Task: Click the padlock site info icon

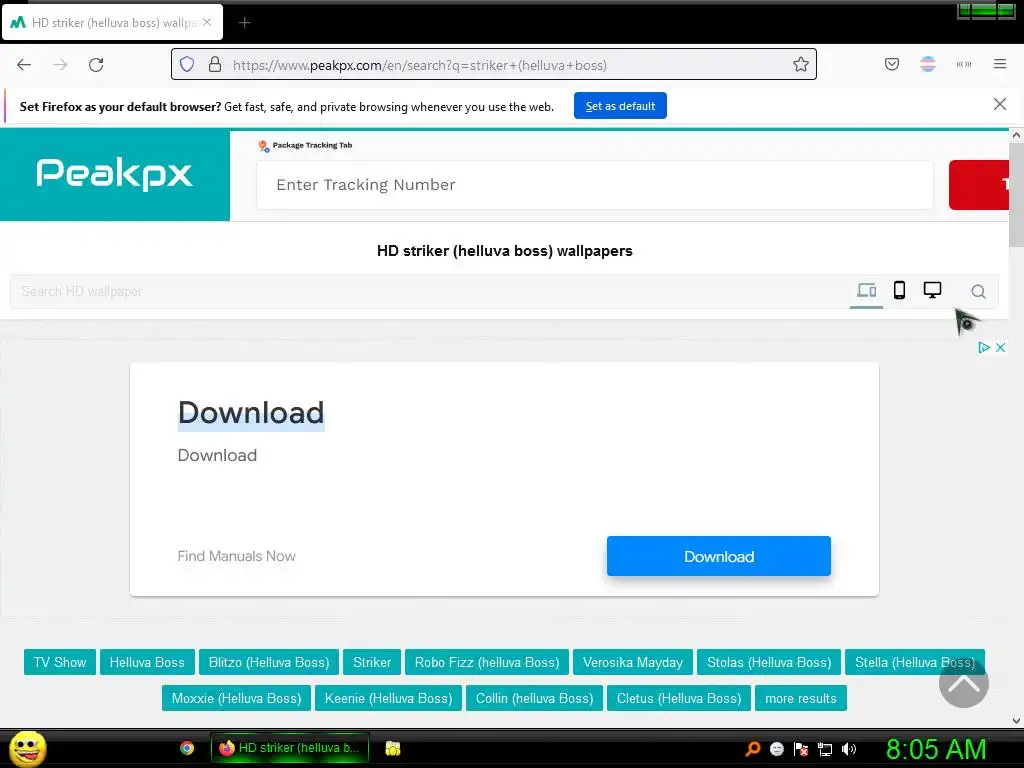Action: (x=215, y=65)
